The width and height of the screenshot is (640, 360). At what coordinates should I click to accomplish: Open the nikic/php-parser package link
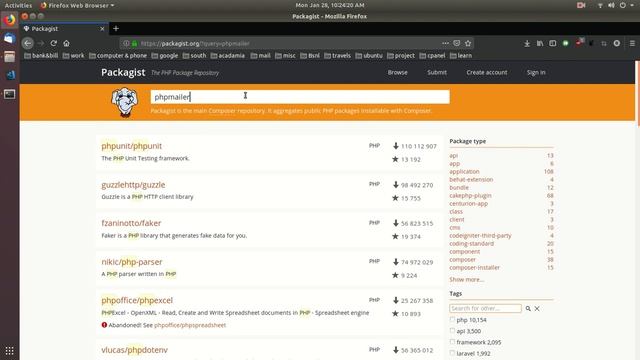click(x=131, y=262)
